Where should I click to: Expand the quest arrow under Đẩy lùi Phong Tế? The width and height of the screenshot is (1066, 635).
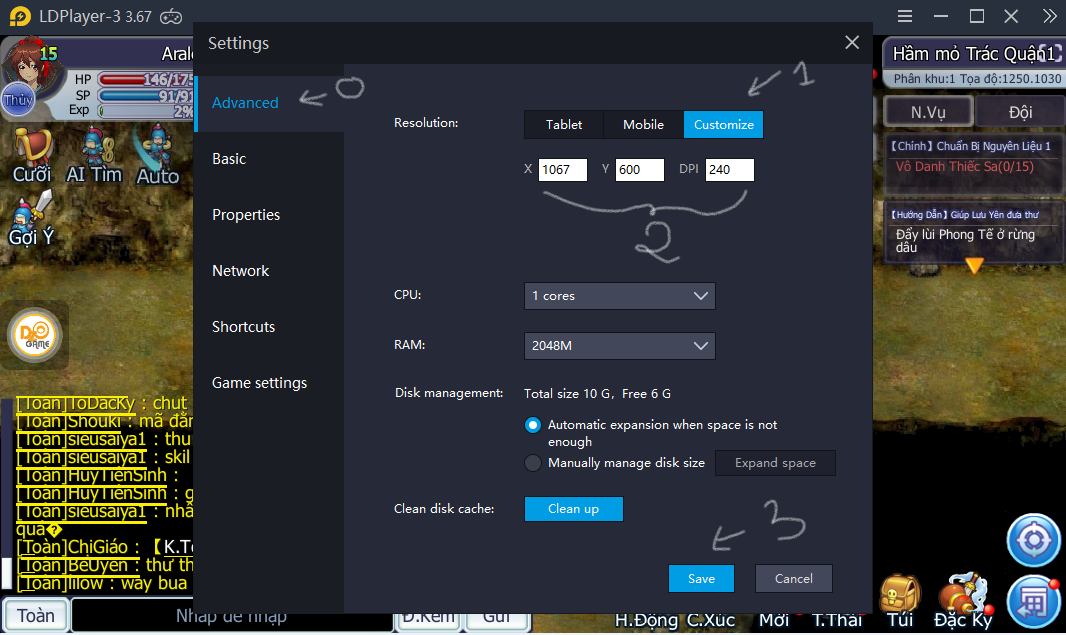pyautogui.click(x=973, y=265)
